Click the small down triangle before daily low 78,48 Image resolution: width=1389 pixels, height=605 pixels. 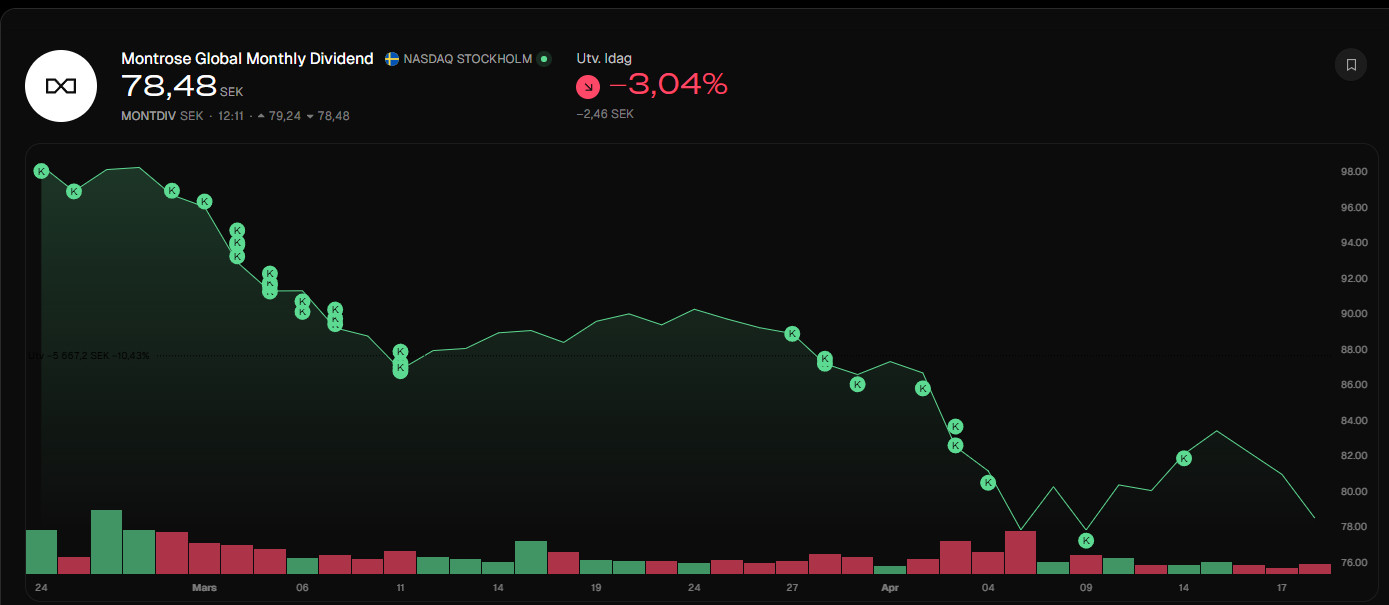pyautogui.click(x=310, y=116)
